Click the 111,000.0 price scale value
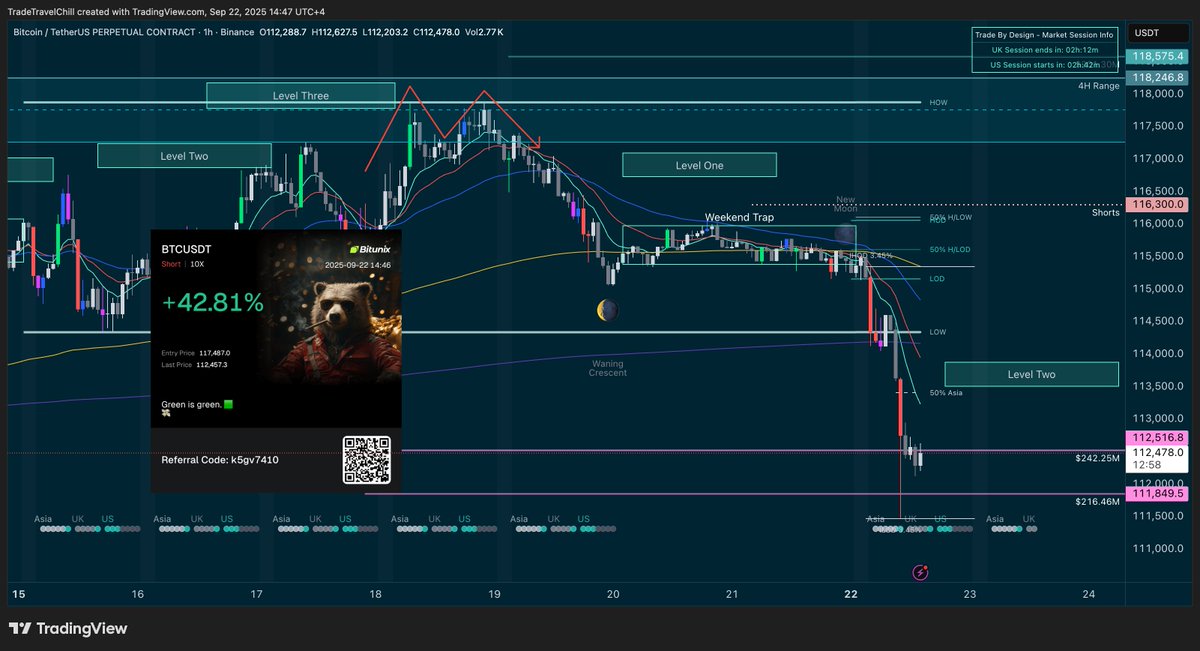The height and width of the screenshot is (651, 1200). coord(1156,548)
